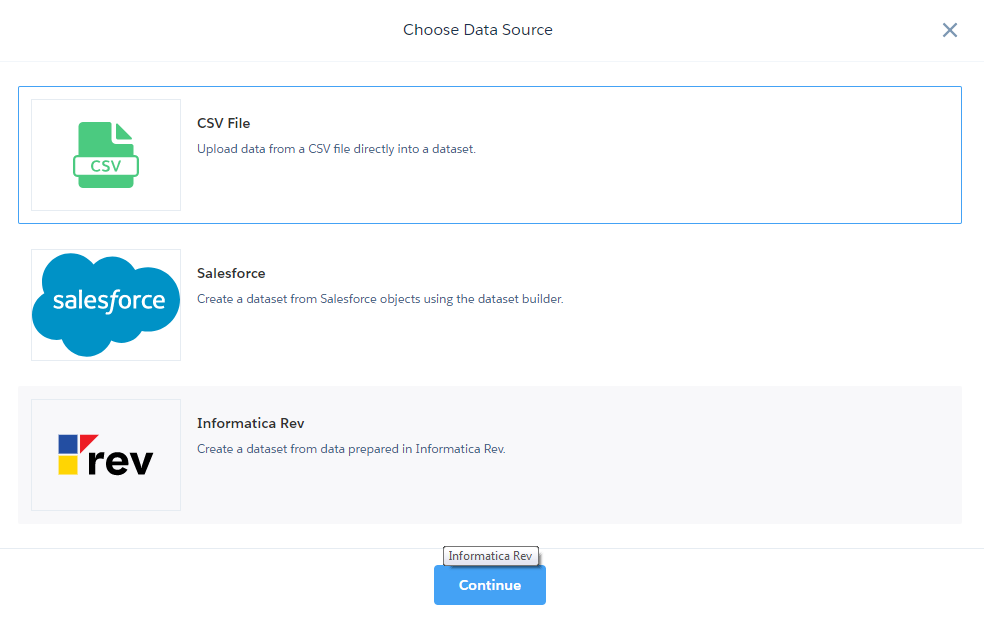The width and height of the screenshot is (984, 618).
Task: Click the Informatica Rev logo thumbnail
Action: coord(106,455)
